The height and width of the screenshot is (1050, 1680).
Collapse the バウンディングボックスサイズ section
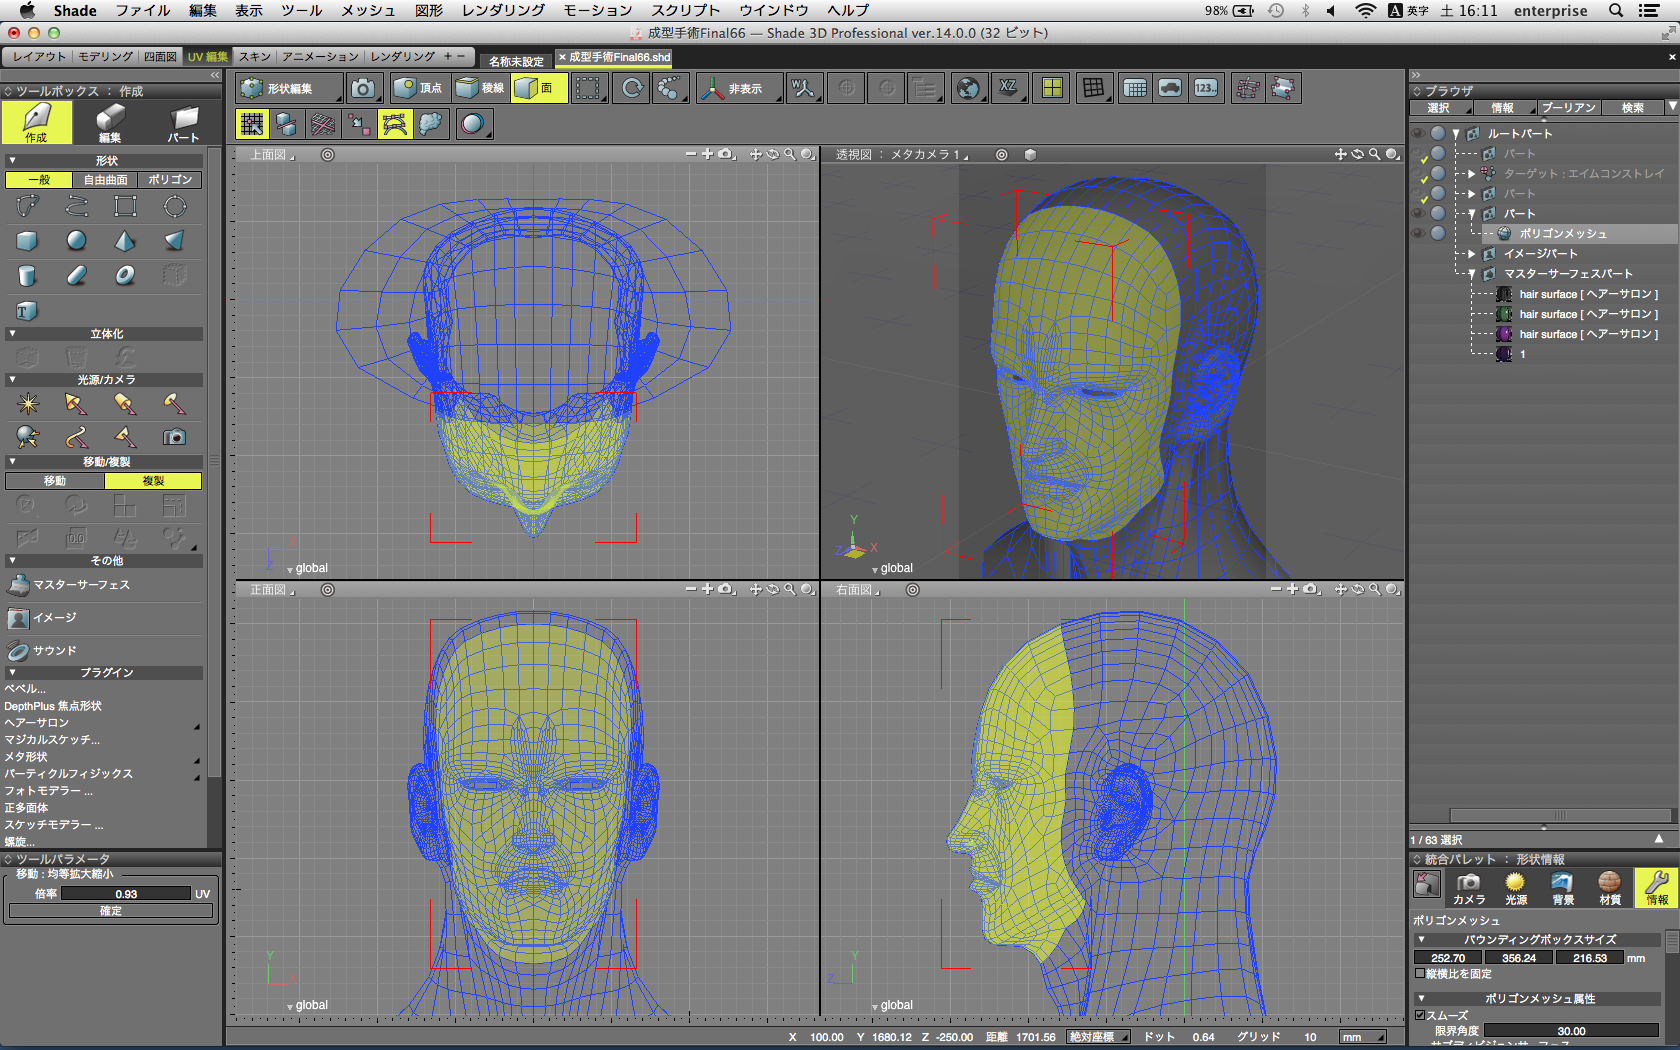pyautogui.click(x=1421, y=940)
